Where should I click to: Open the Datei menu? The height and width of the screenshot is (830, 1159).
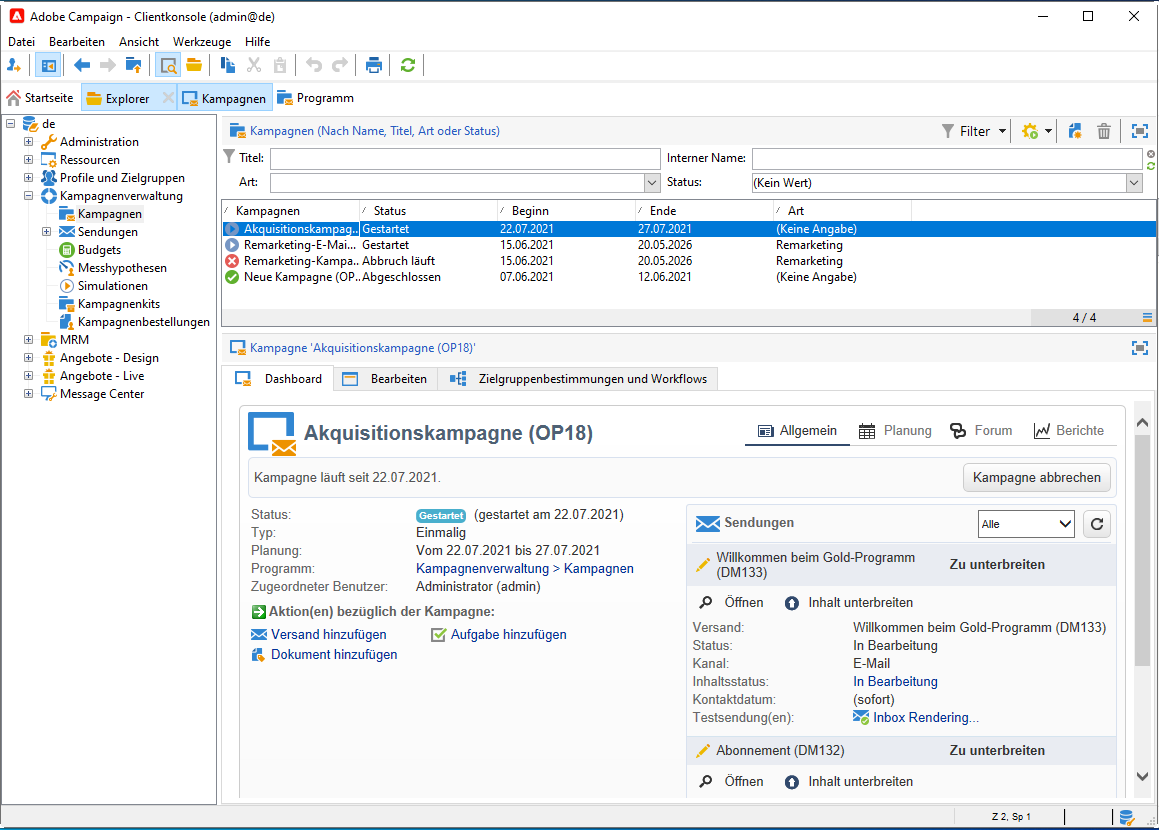21,42
